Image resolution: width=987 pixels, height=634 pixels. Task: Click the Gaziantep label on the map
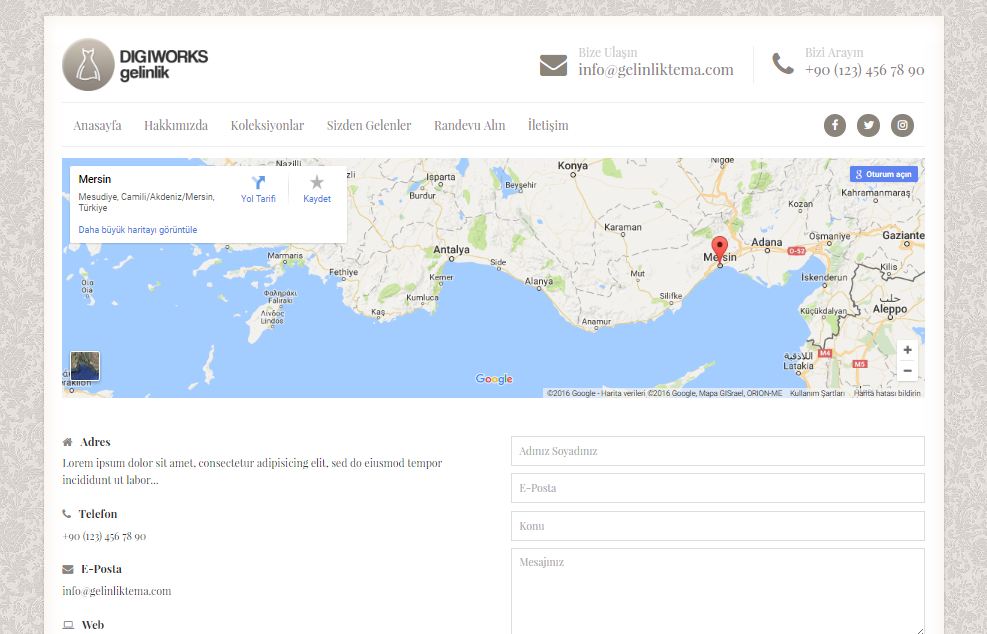(903, 235)
